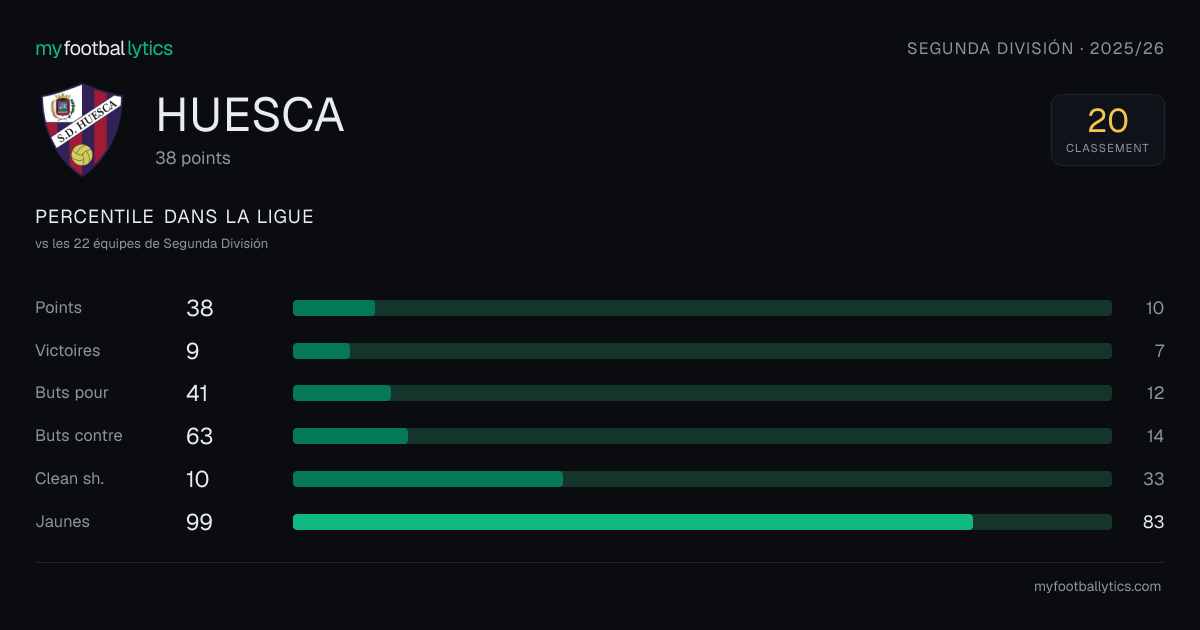The width and height of the screenshot is (1200, 630).
Task: Visit the myfootballytics.com footer link
Action: click(1097, 587)
